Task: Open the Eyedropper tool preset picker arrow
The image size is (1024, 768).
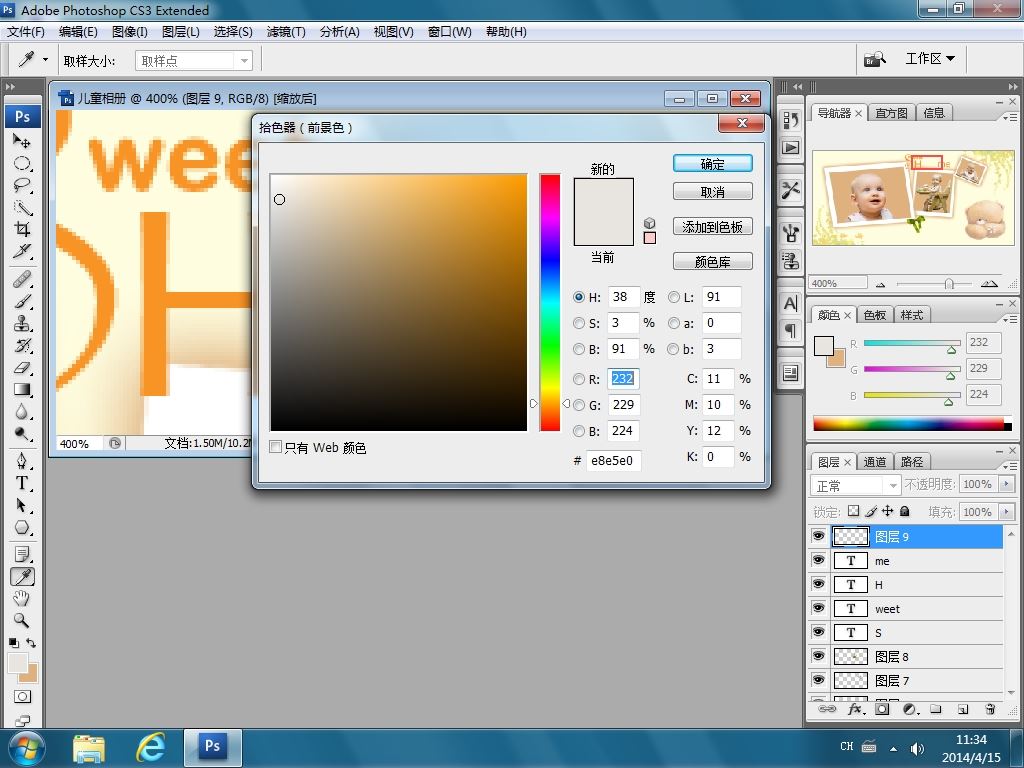Action: [45, 59]
